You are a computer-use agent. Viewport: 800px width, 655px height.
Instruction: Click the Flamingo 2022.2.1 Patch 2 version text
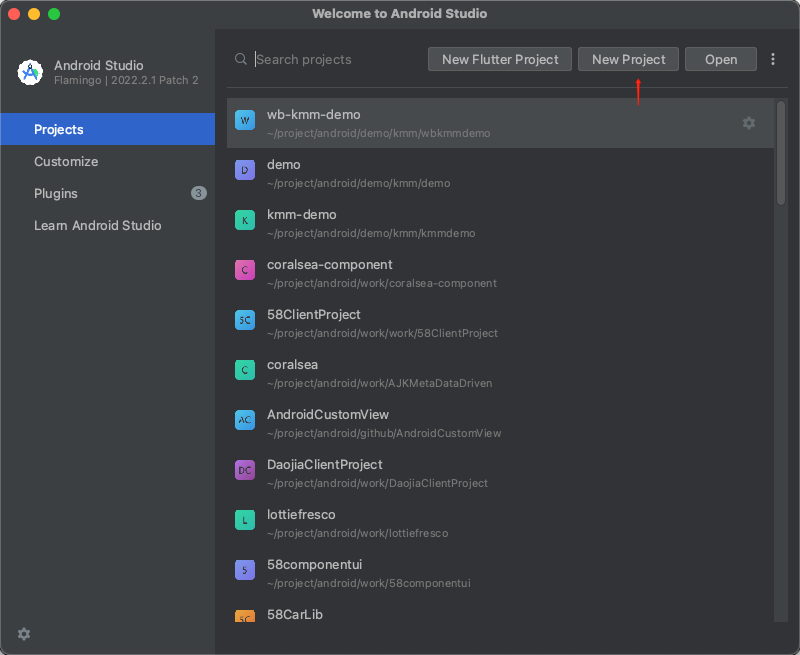[x=126, y=80]
